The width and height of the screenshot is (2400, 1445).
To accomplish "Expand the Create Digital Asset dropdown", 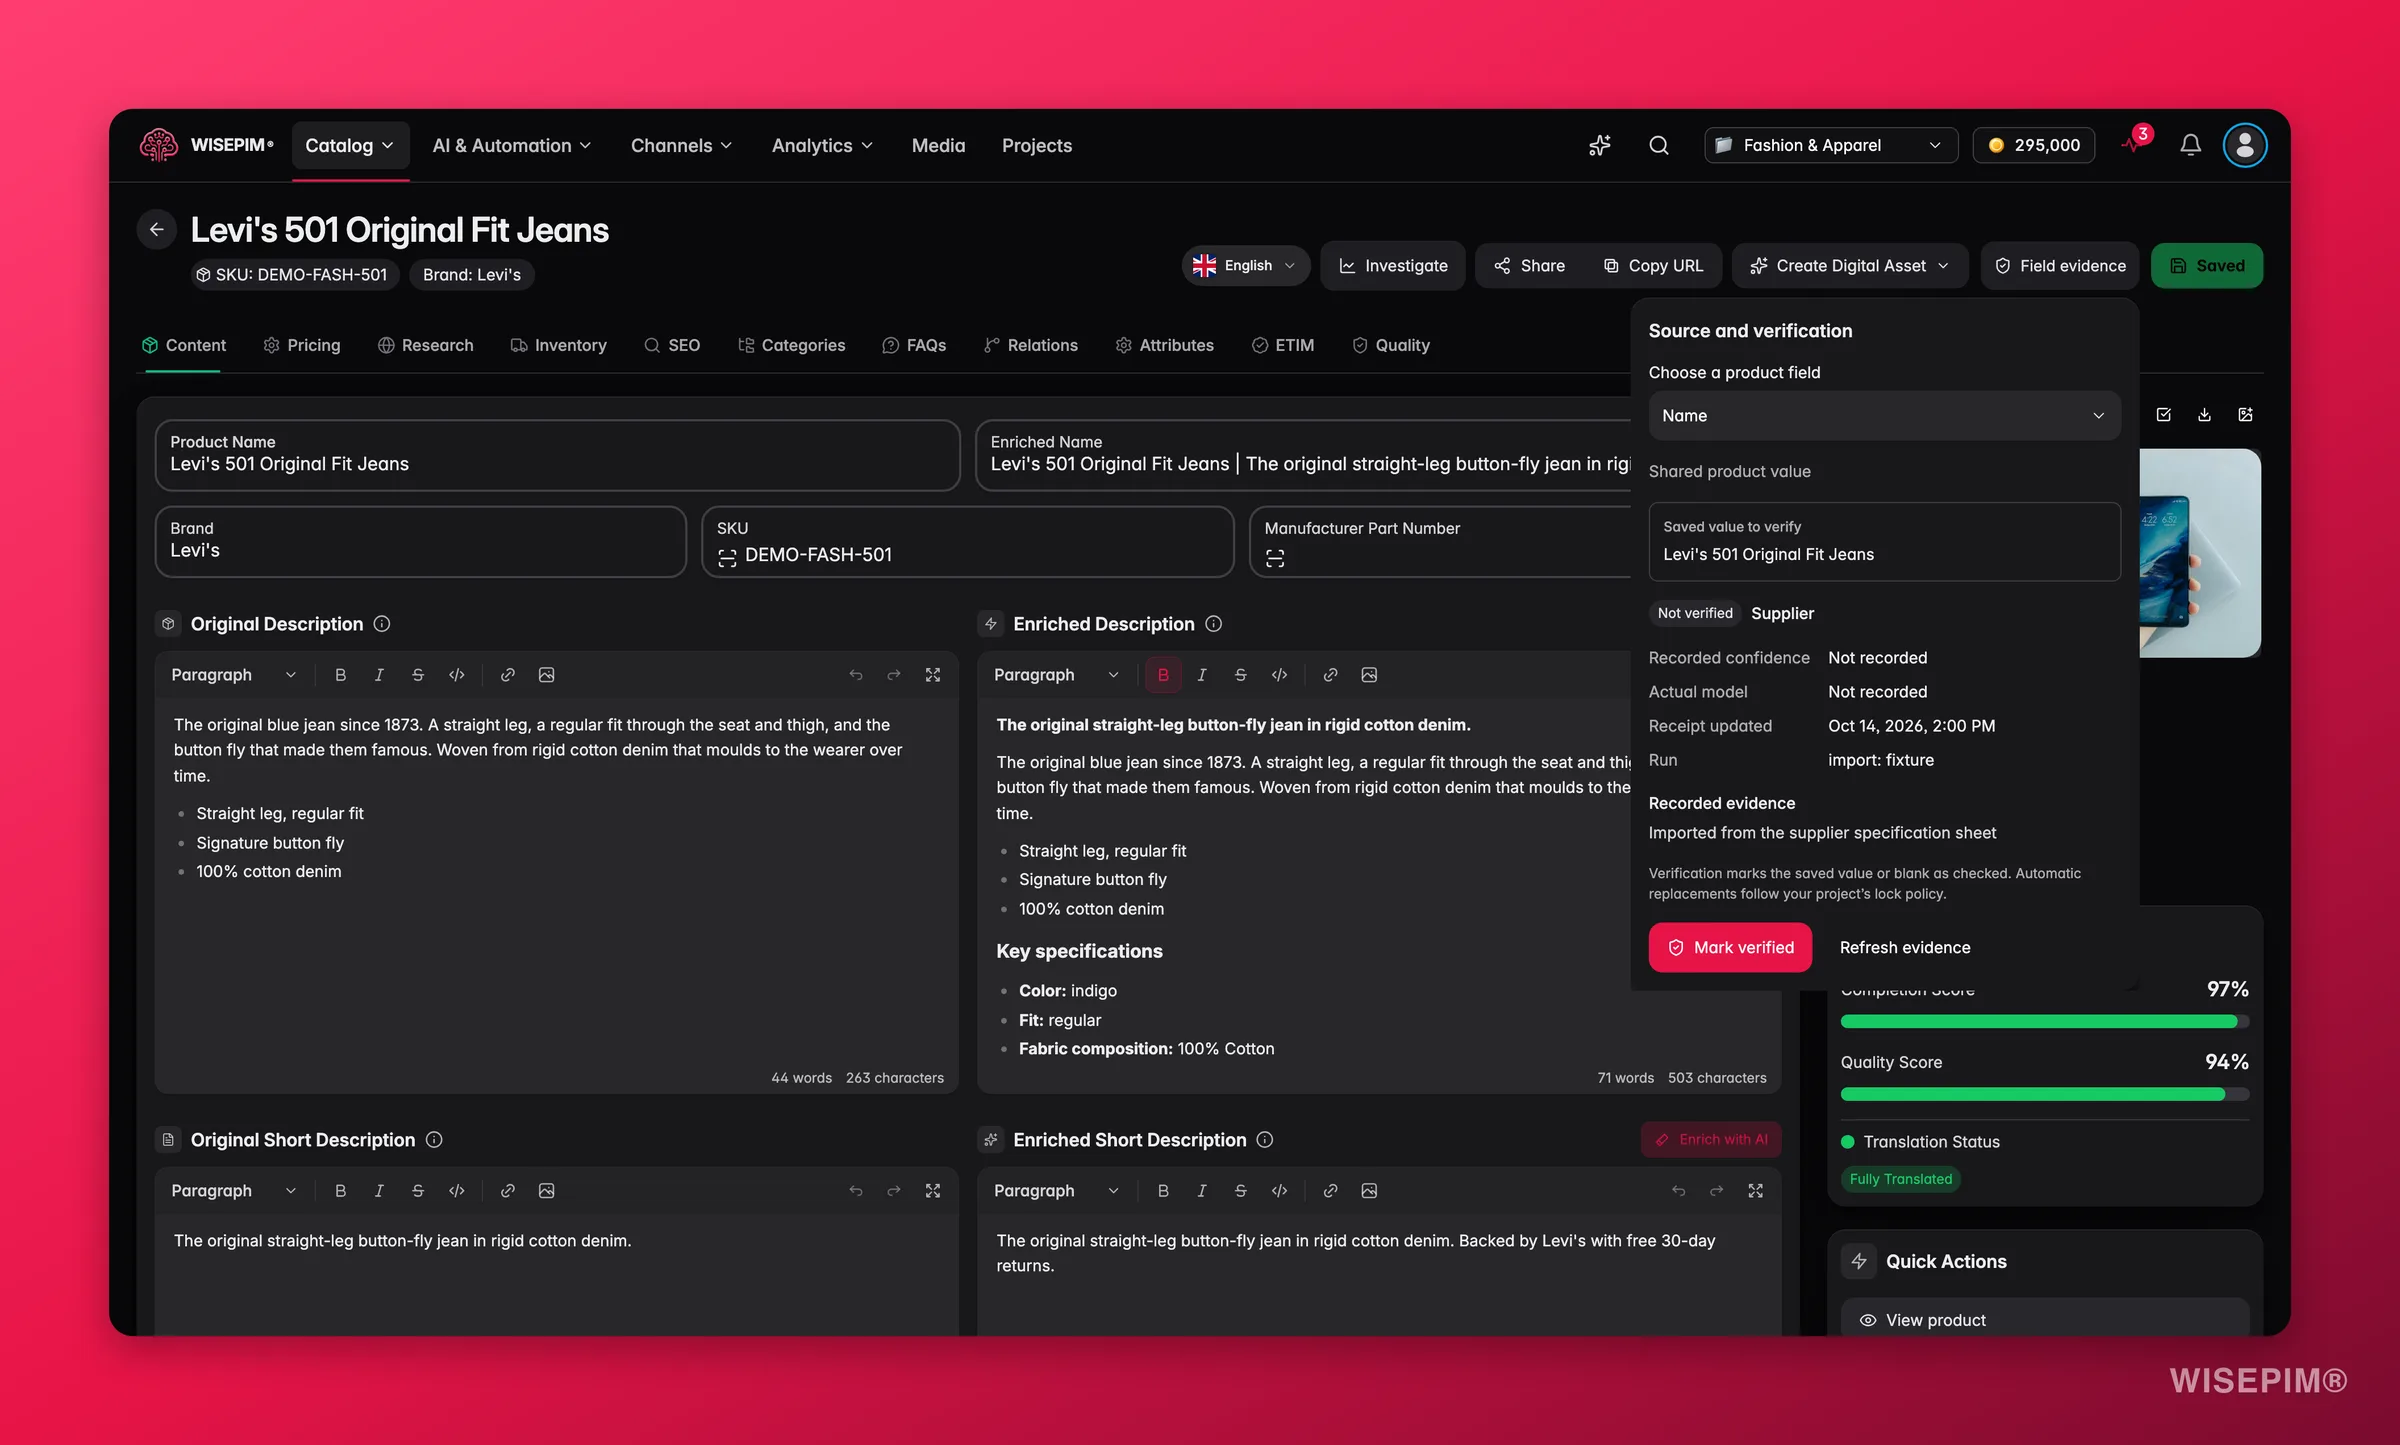I will coord(1849,266).
